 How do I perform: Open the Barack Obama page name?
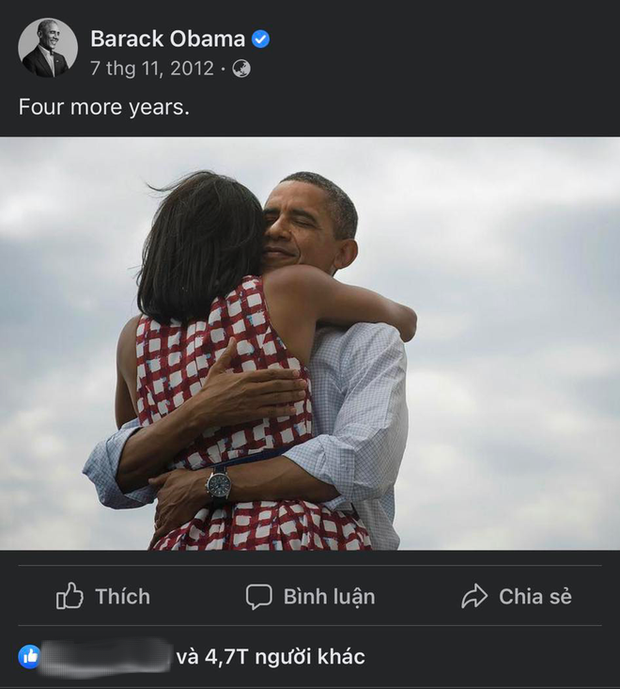click(x=167, y=39)
